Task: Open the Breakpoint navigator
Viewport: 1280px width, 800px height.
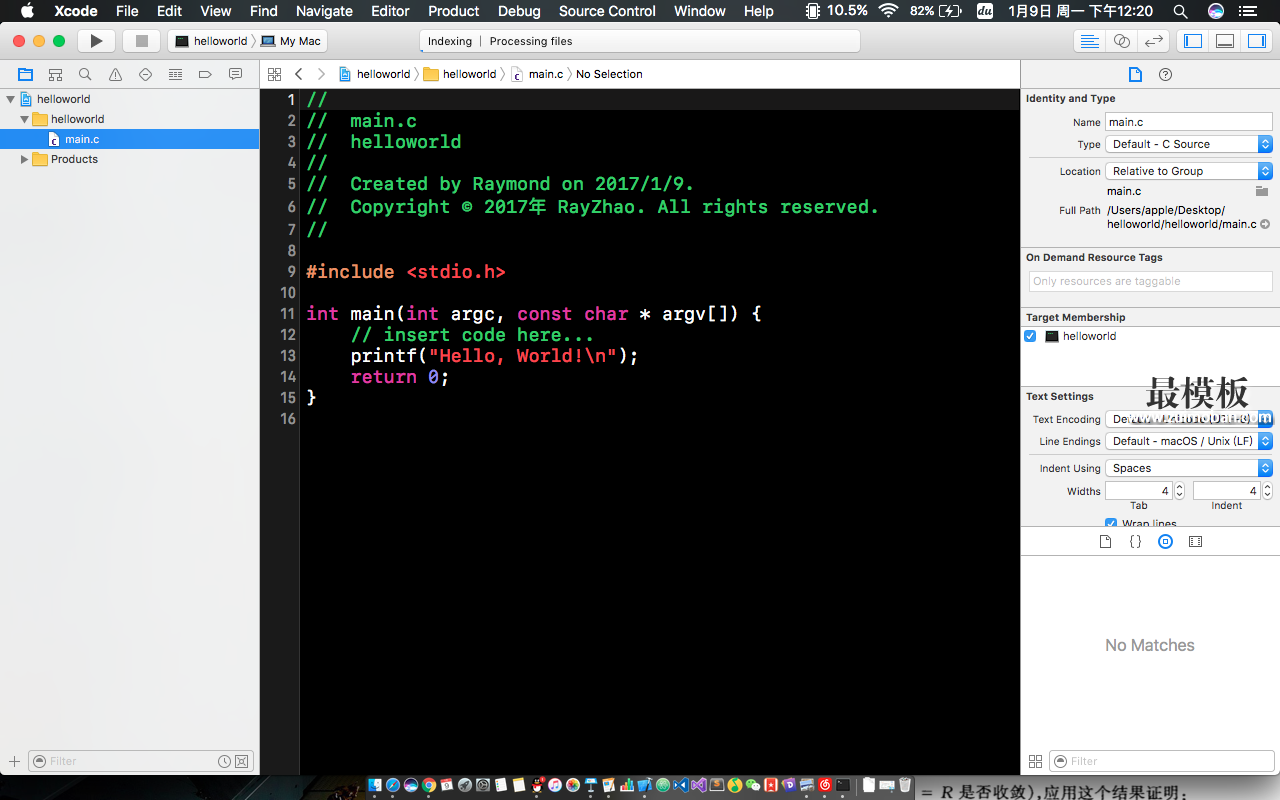Action: 205,74
